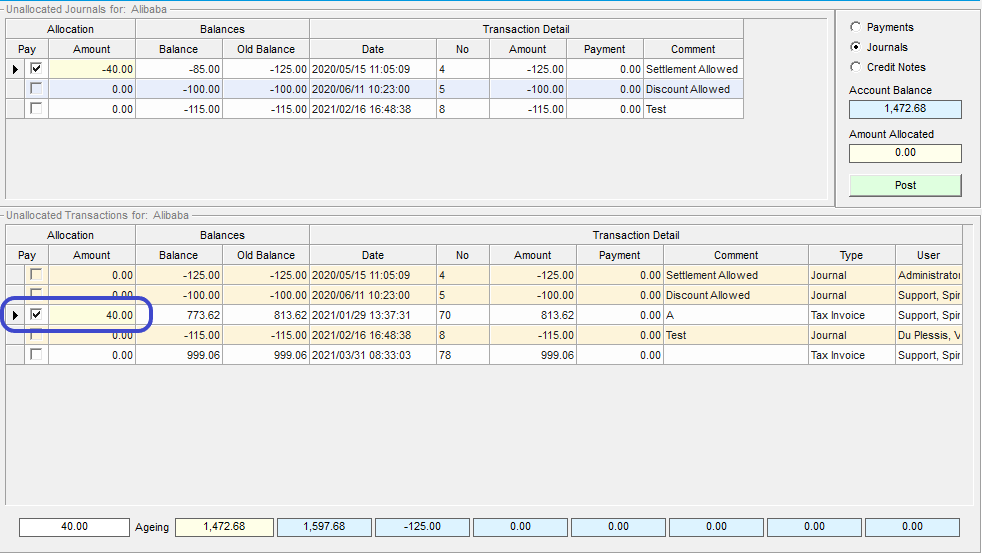Click the Payment header in journals grid
The image size is (982, 553).
click(x=605, y=49)
